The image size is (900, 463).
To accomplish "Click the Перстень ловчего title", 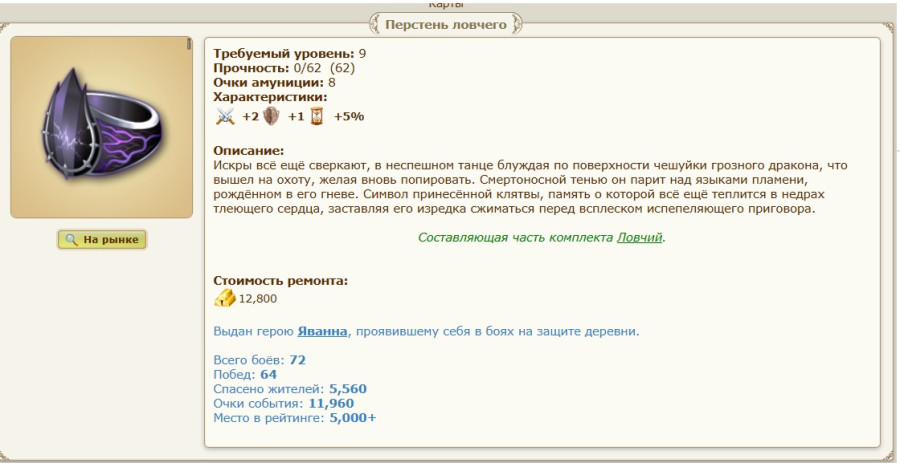I will 446,25.
